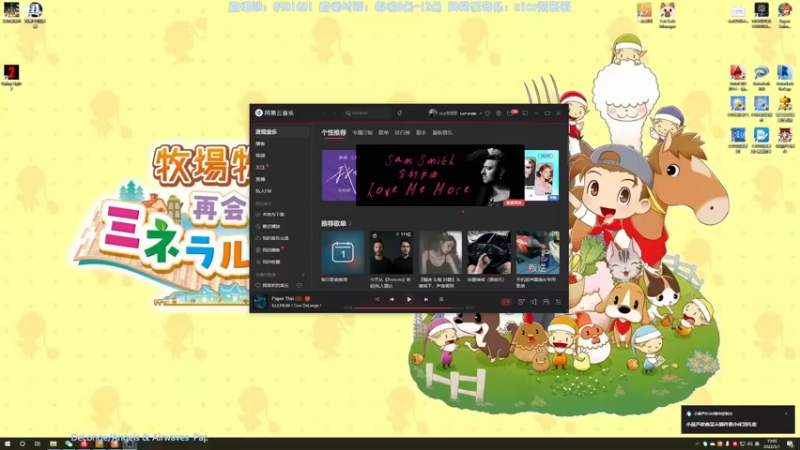Image resolution: width=800 pixels, height=450 pixels.
Task: Click the Paper Thin song title
Action: 283,298
